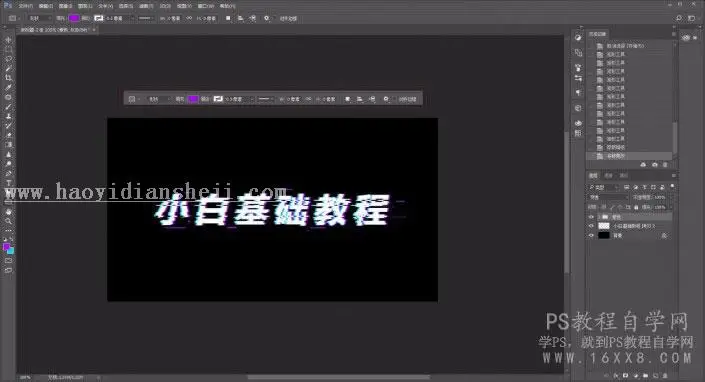Viewport: 705px width, 382px height.
Task: Open path arrangement in options bar
Action: 253,18
